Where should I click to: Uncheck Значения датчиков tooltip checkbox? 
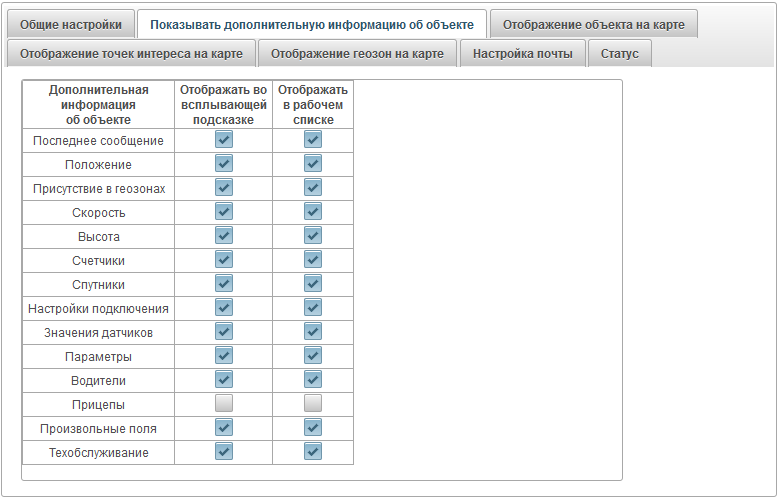pyautogui.click(x=224, y=332)
